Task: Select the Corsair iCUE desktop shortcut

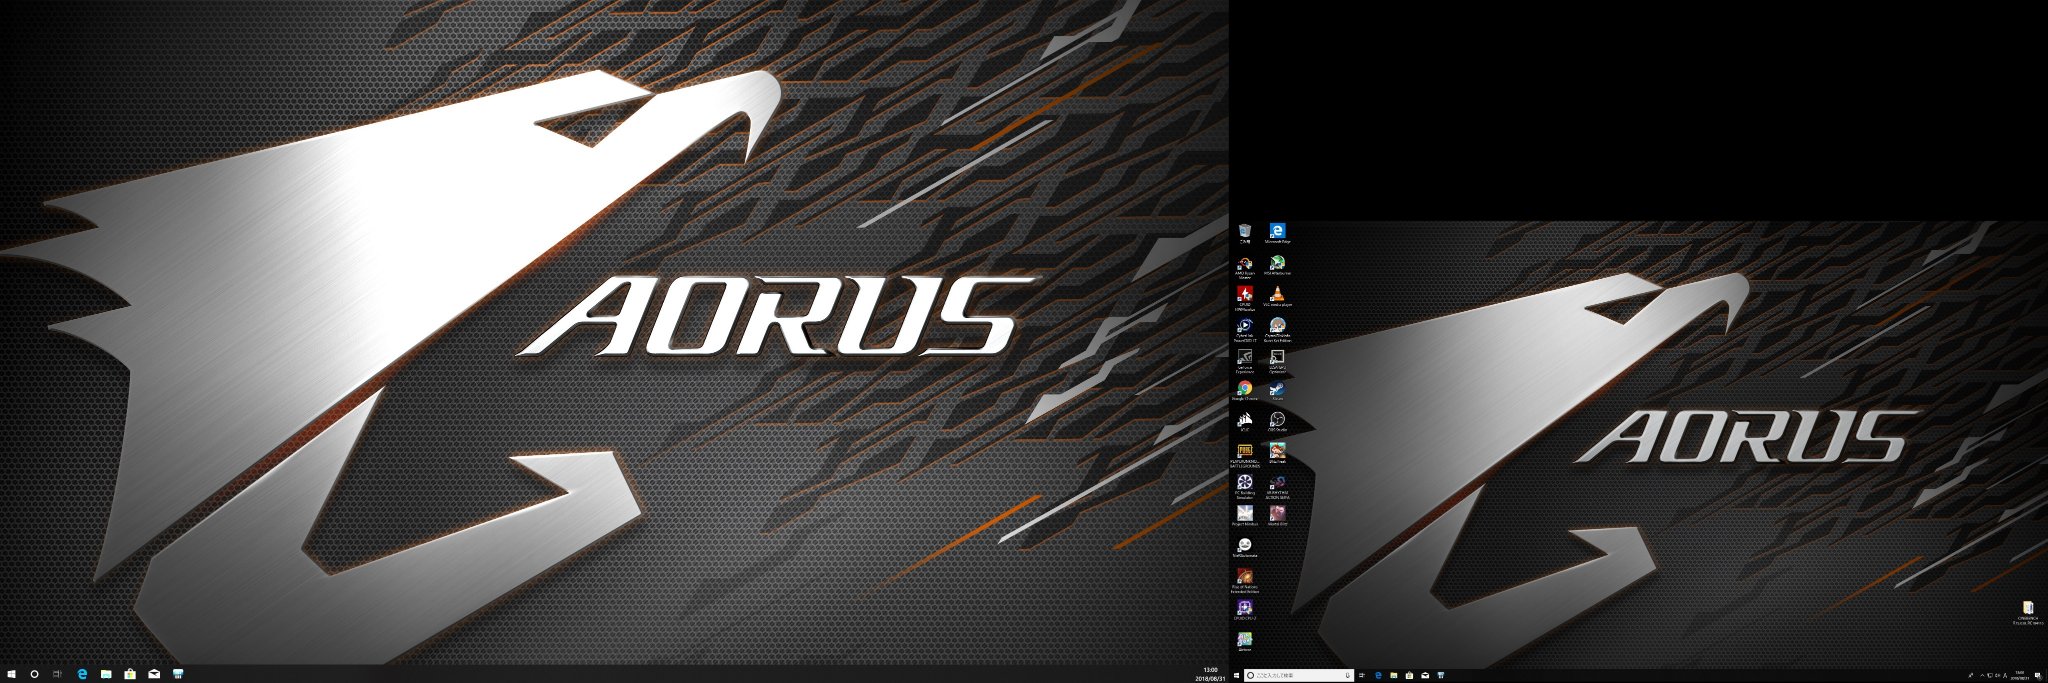Action: [1244, 422]
